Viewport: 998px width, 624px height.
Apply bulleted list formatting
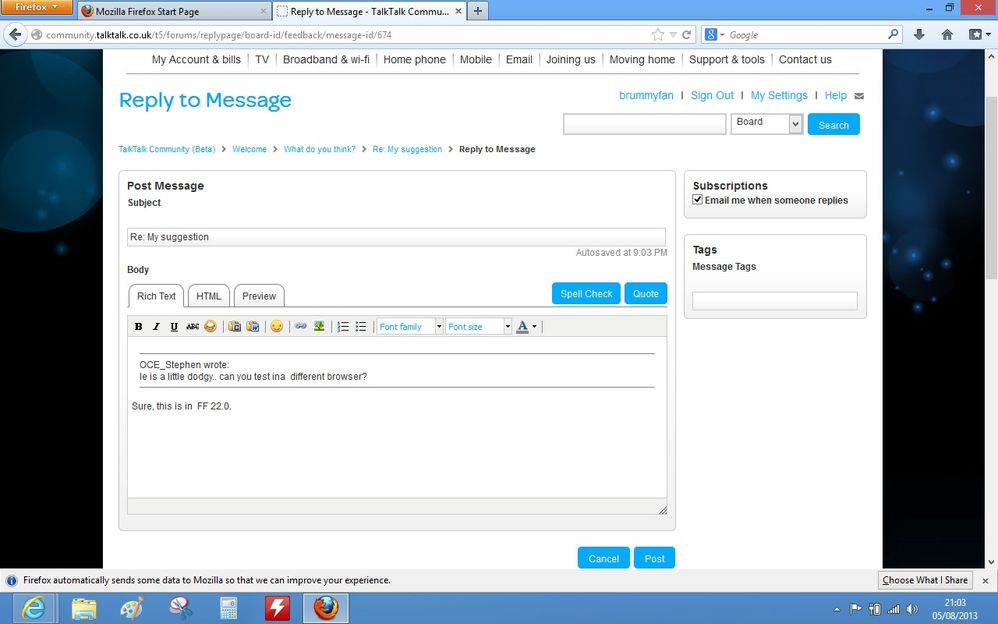tap(361, 327)
